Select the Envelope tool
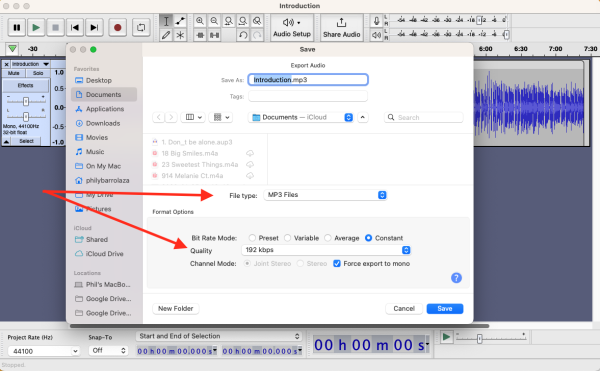Image resolution: width=600 pixels, height=371 pixels. [x=180, y=21]
